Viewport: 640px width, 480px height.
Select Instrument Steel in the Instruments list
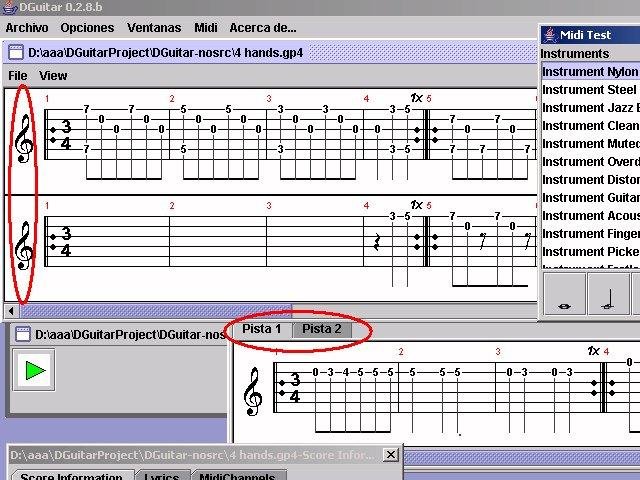click(591, 90)
